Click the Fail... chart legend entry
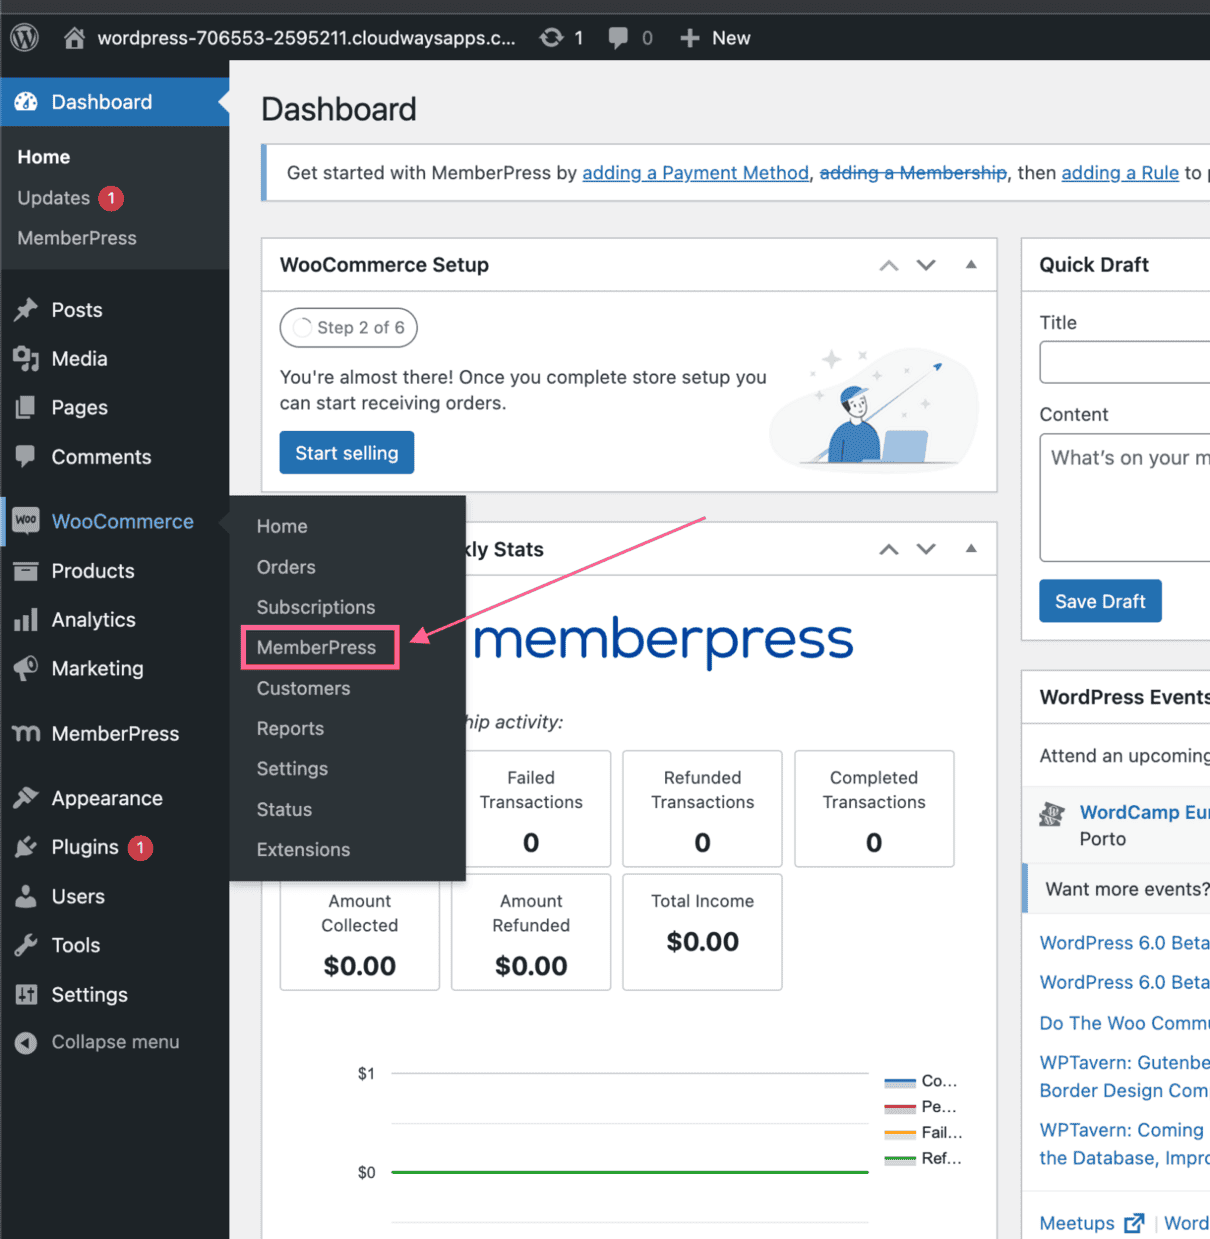1210x1239 pixels. (x=923, y=1133)
